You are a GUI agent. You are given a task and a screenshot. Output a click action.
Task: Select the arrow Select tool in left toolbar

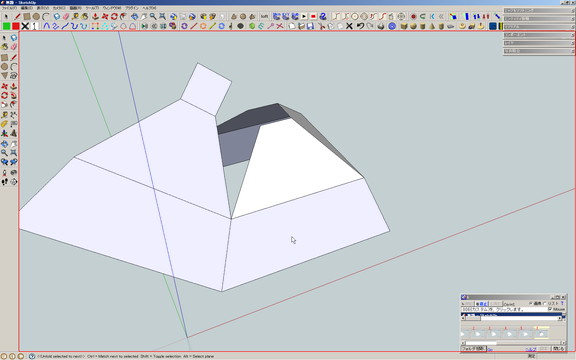(4, 38)
